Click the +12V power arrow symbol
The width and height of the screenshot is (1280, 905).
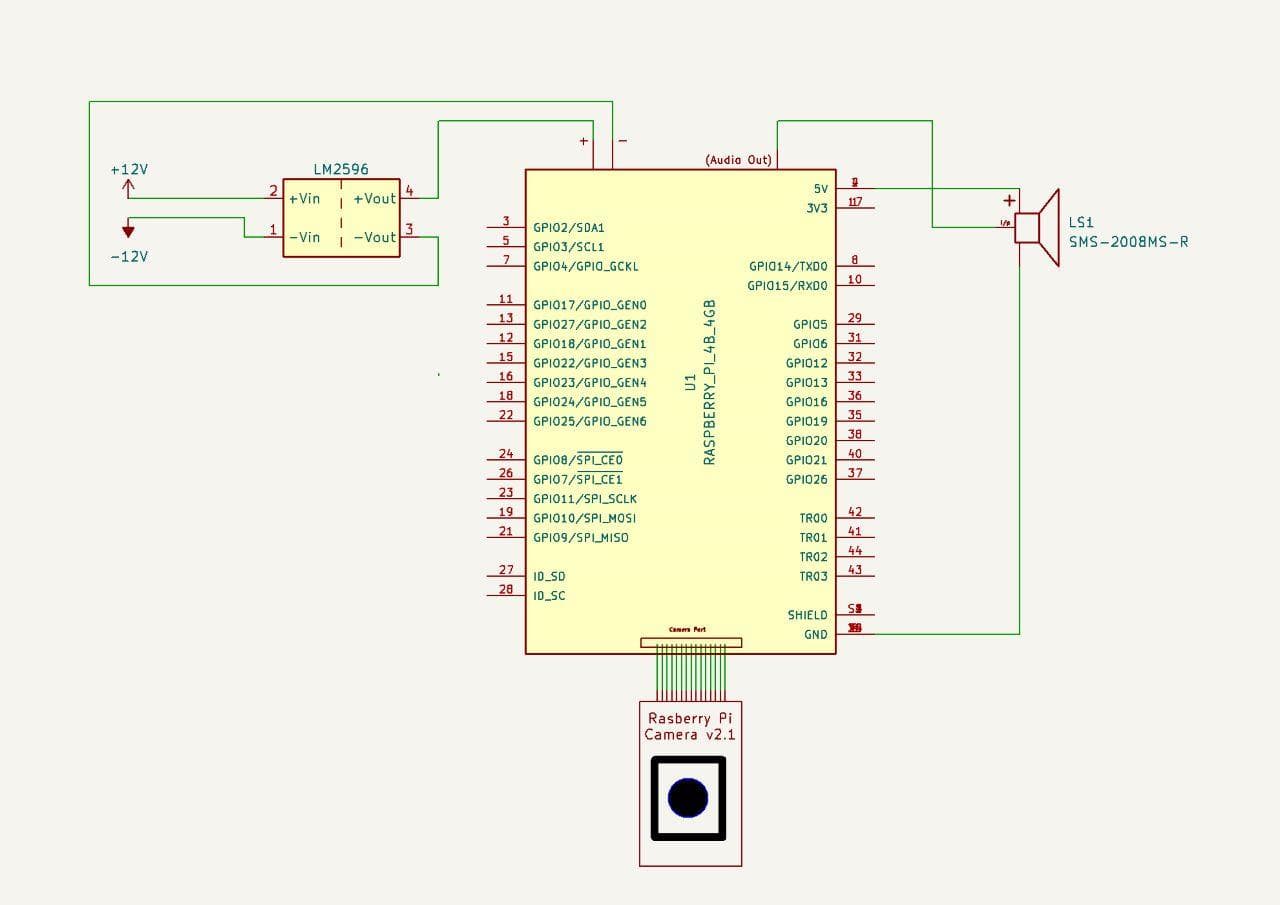pyautogui.click(x=128, y=190)
